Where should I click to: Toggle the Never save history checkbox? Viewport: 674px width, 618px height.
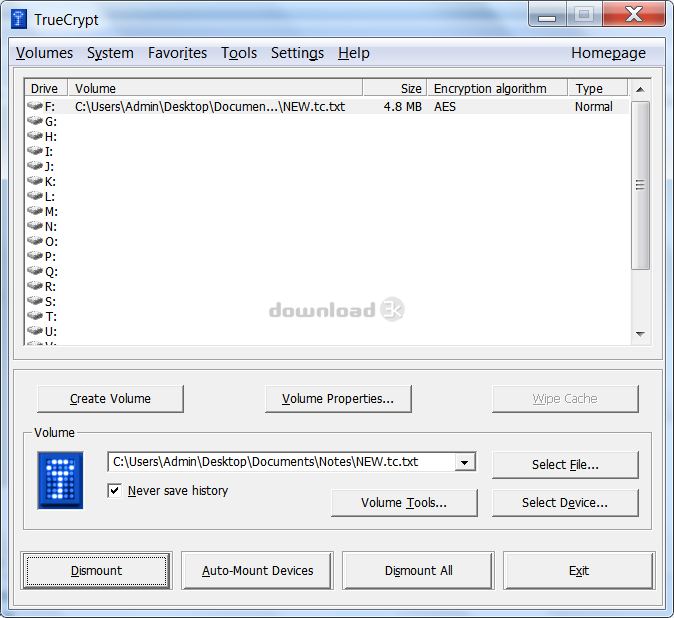115,491
